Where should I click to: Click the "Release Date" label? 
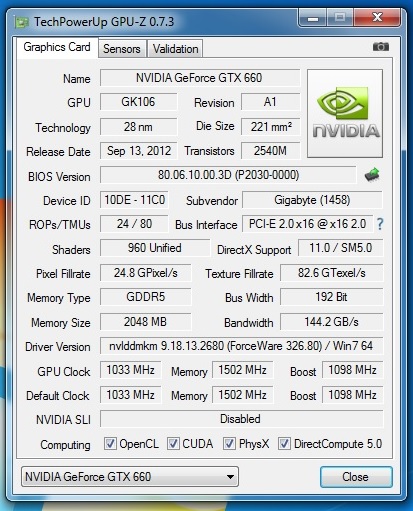(x=58, y=152)
